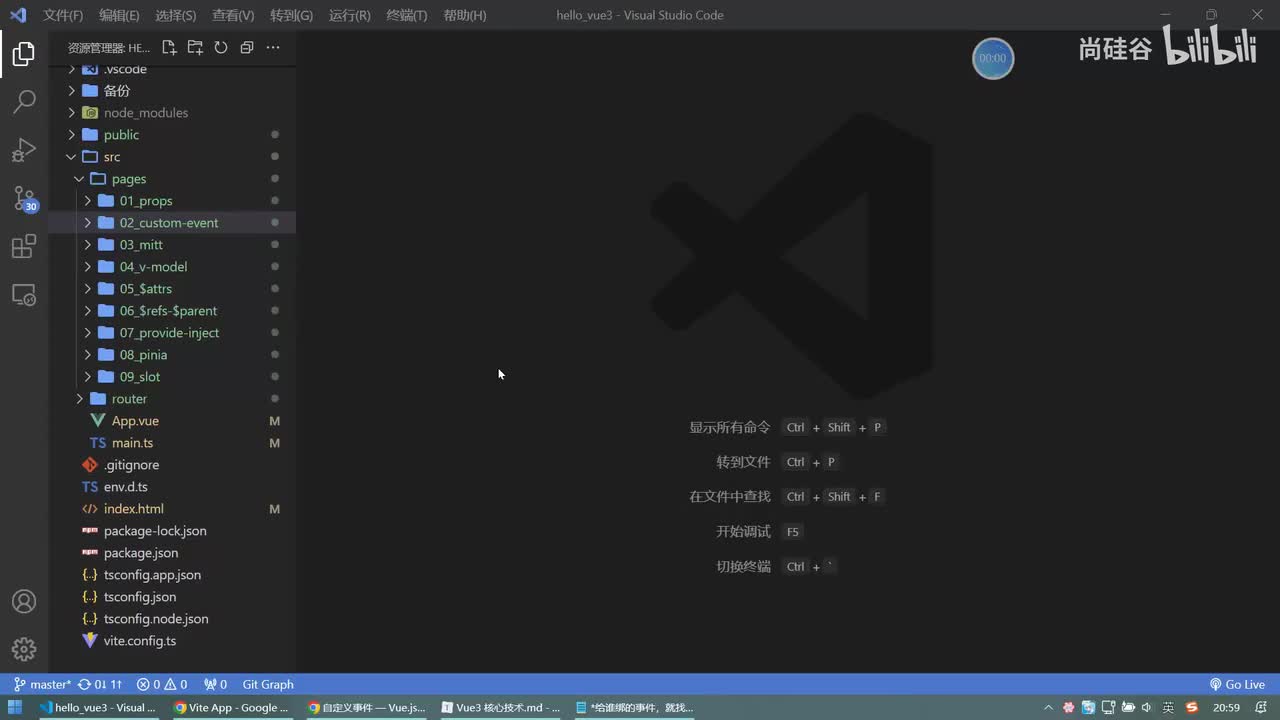Click the master* branch indicator in the status bar
This screenshot has width=1280, height=720.
pos(42,685)
